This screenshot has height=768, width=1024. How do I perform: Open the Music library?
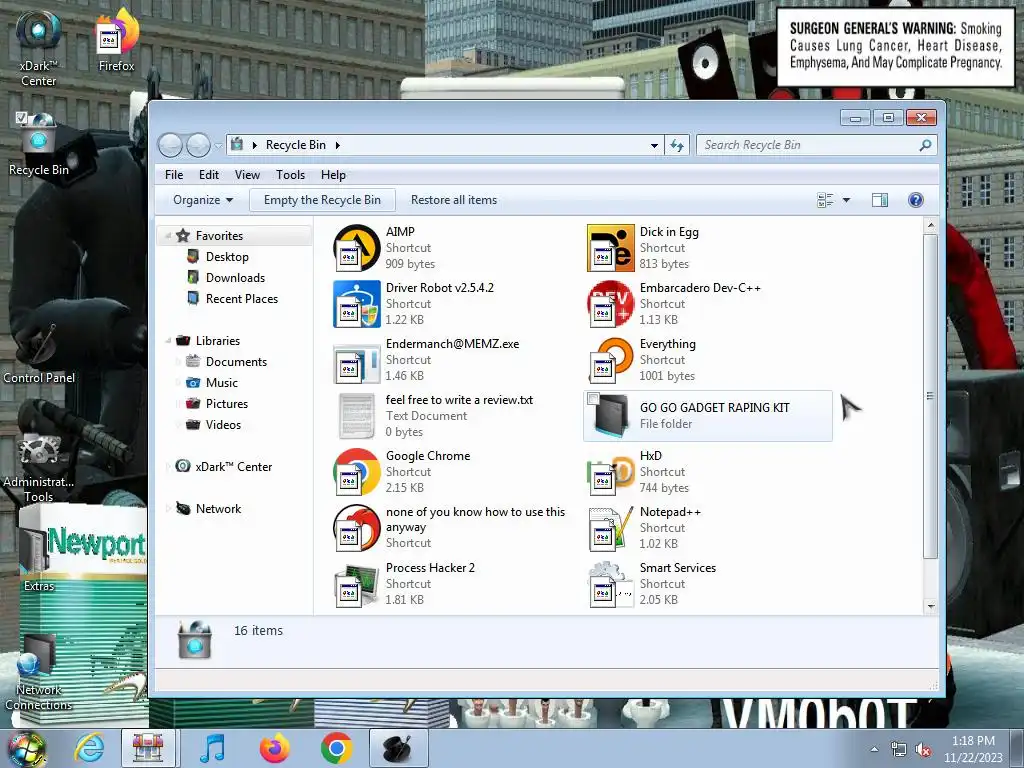221,383
